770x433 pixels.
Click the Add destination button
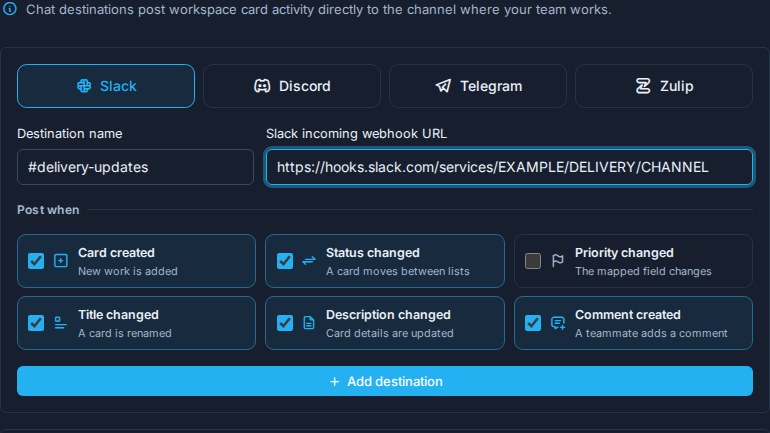click(385, 381)
